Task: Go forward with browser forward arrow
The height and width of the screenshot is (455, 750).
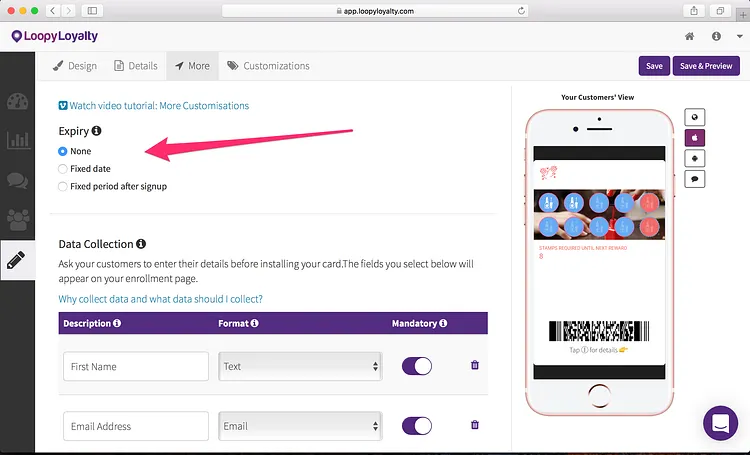Action: coord(68,11)
